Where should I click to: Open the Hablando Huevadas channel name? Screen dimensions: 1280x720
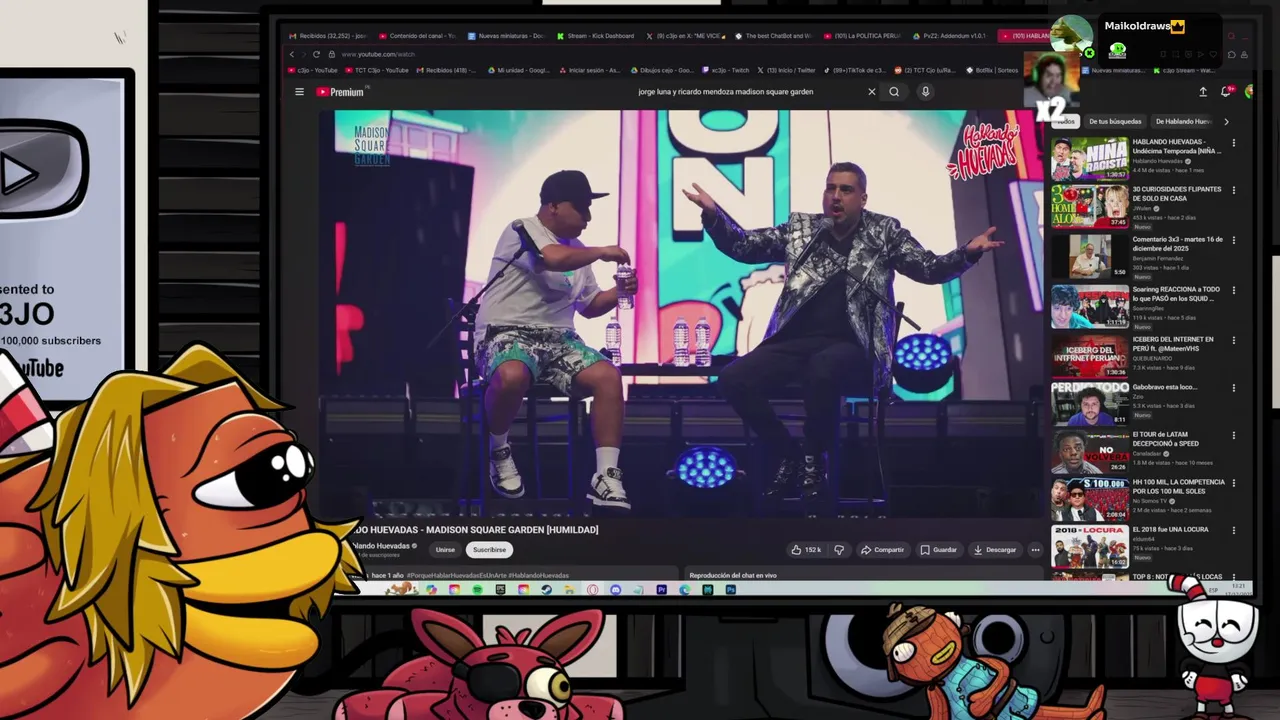[x=380, y=546]
